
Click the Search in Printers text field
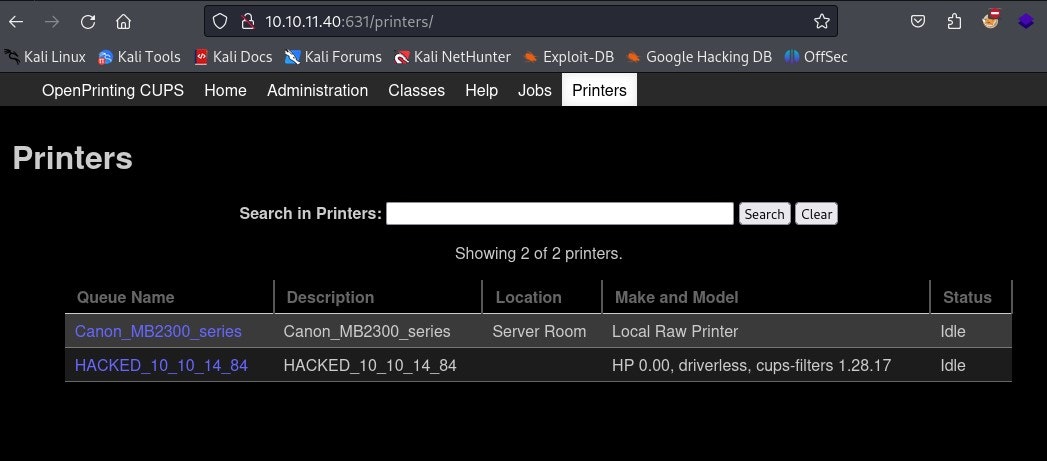[x=560, y=214]
